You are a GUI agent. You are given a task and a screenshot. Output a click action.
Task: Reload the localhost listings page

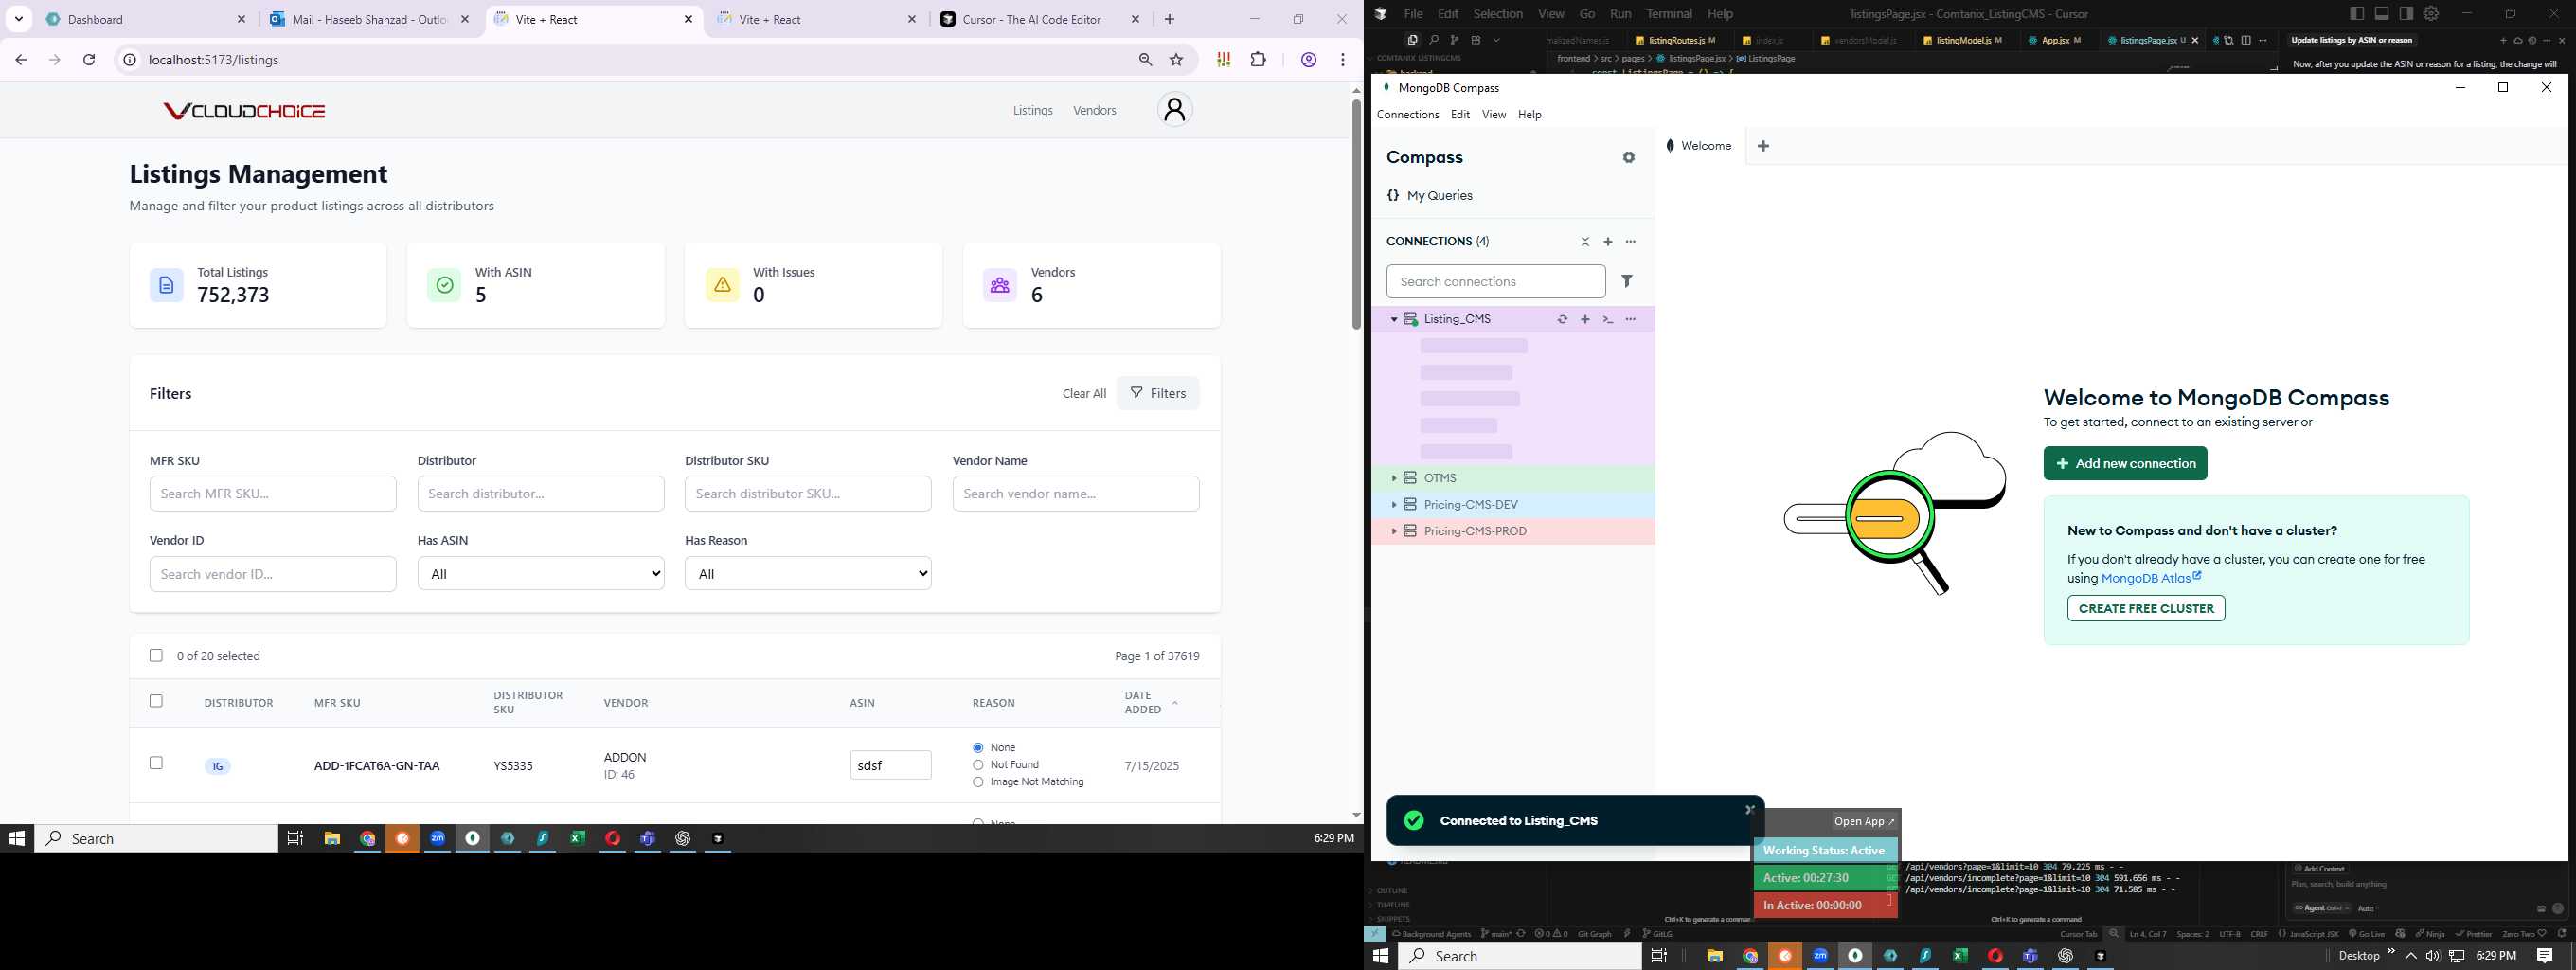pos(89,60)
